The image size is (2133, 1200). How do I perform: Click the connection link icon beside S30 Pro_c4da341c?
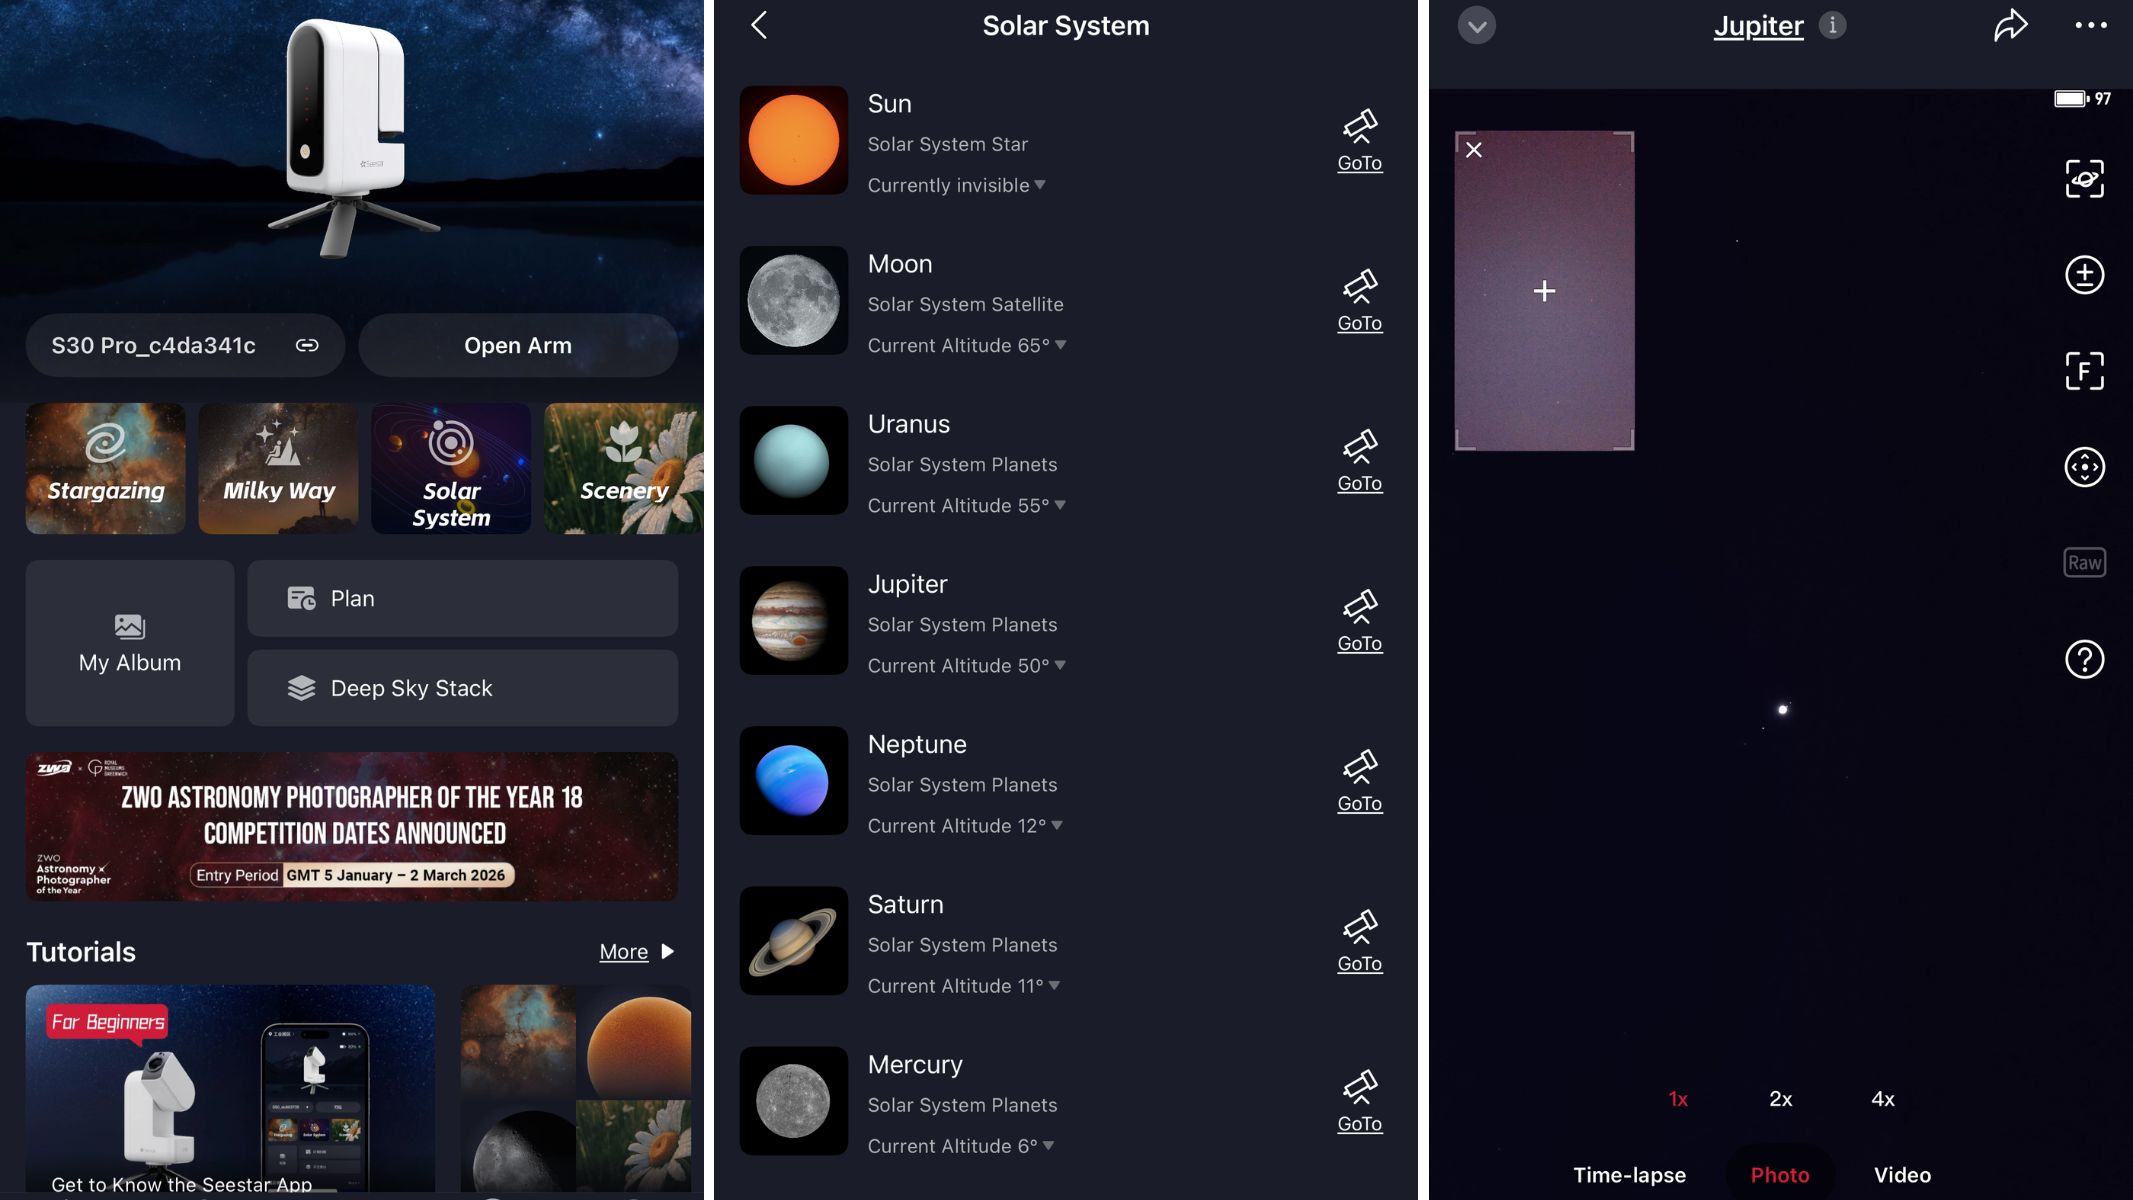[307, 345]
